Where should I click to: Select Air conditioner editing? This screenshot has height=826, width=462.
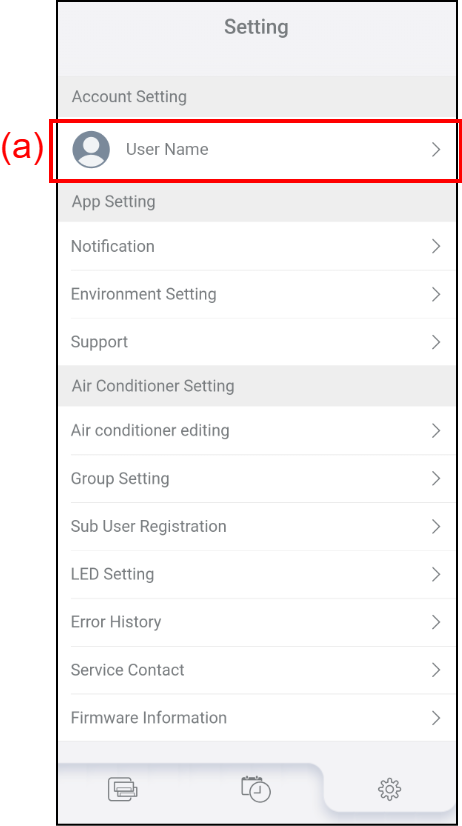pos(257,430)
